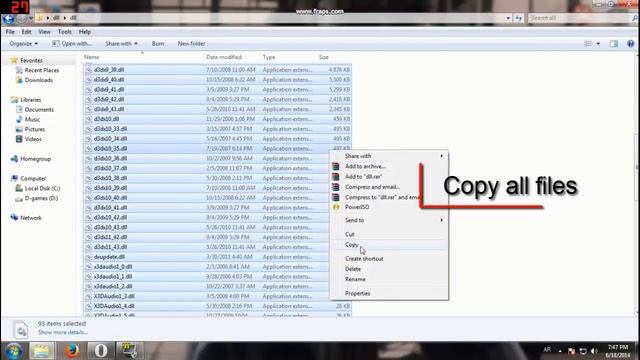Open Recent Places in navigation pane
Screen dimensions: 640x360
[x=42, y=70]
